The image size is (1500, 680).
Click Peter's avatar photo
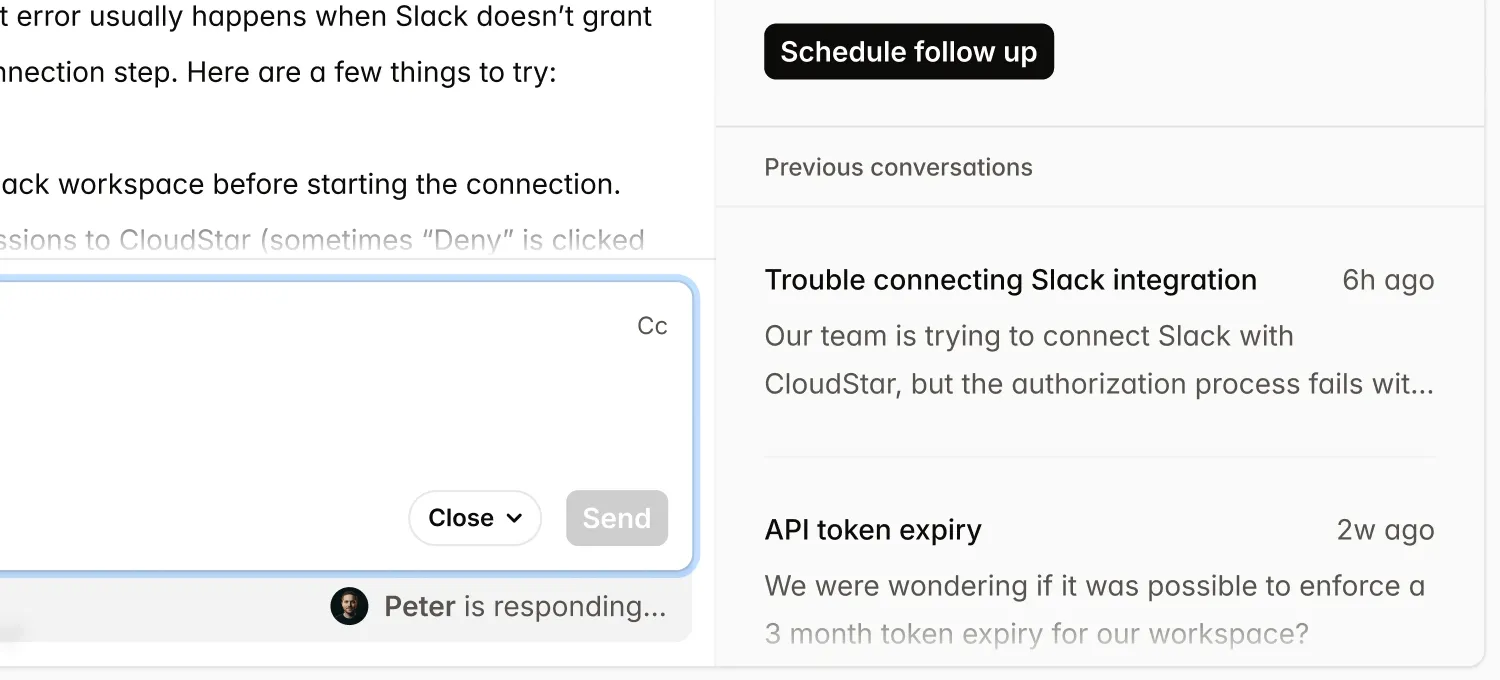(349, 606)
